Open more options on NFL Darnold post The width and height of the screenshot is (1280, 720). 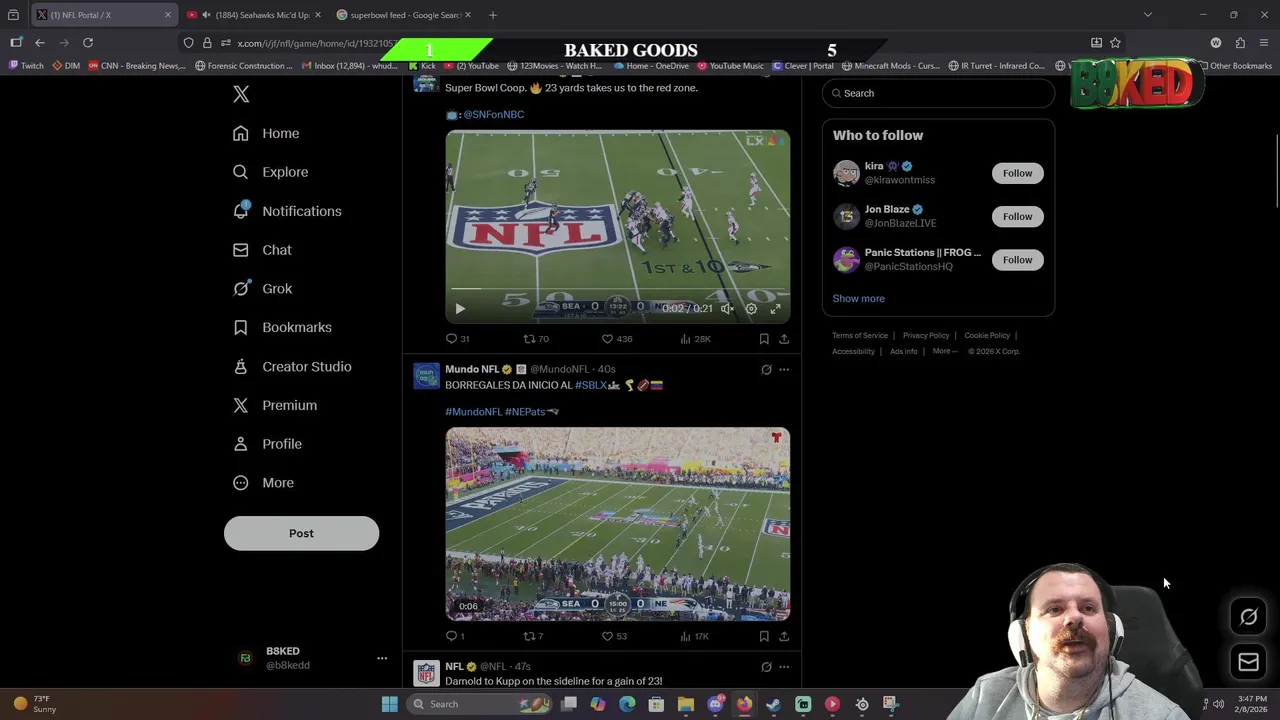[784, 667]
